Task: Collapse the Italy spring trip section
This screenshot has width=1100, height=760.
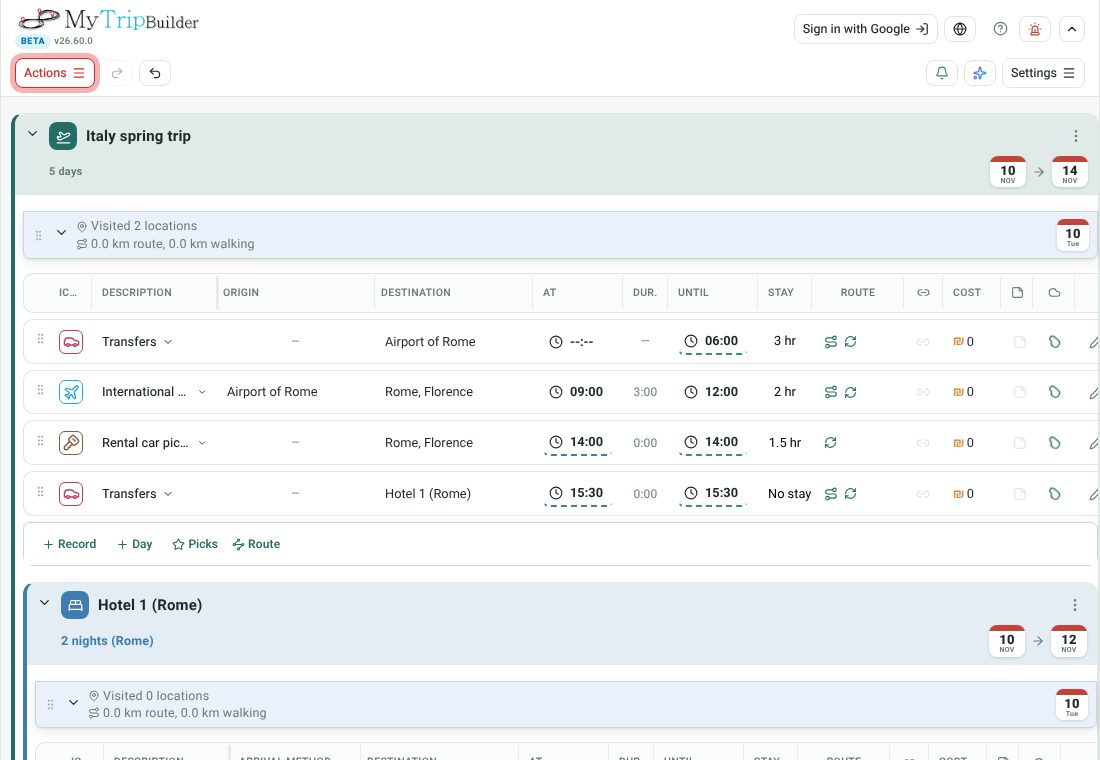Action: [x=32, y=134]
